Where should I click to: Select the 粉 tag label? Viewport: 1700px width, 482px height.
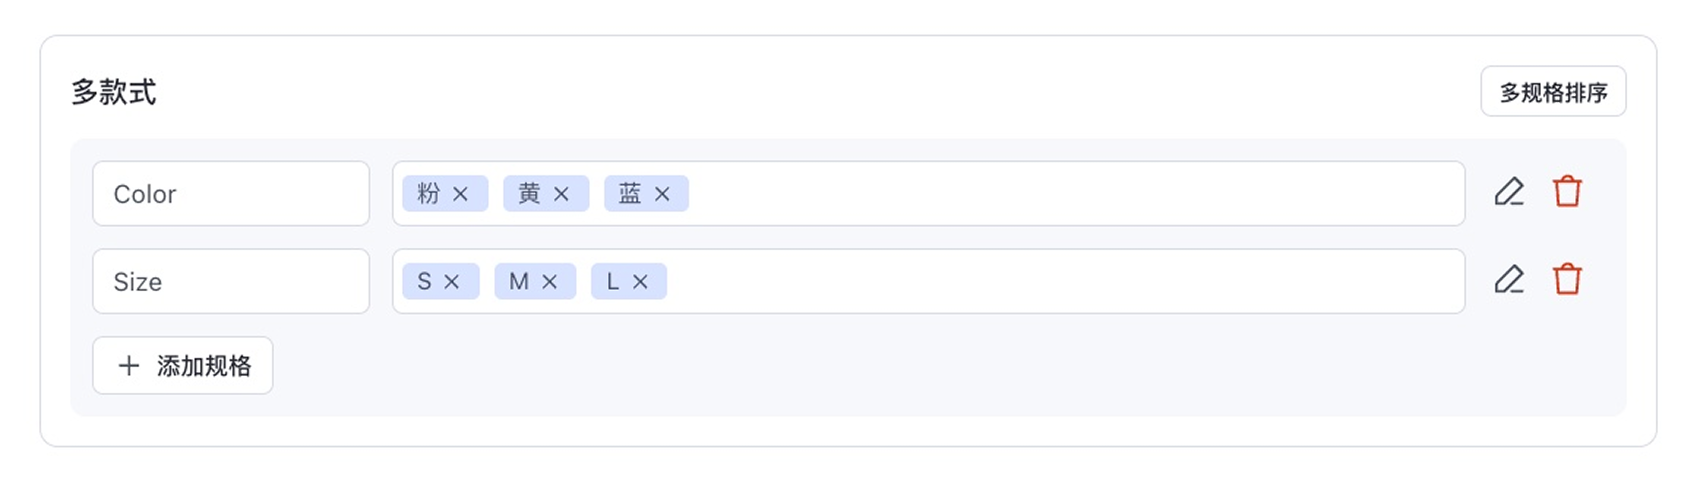pyautogui.click(x=429, y=194)
